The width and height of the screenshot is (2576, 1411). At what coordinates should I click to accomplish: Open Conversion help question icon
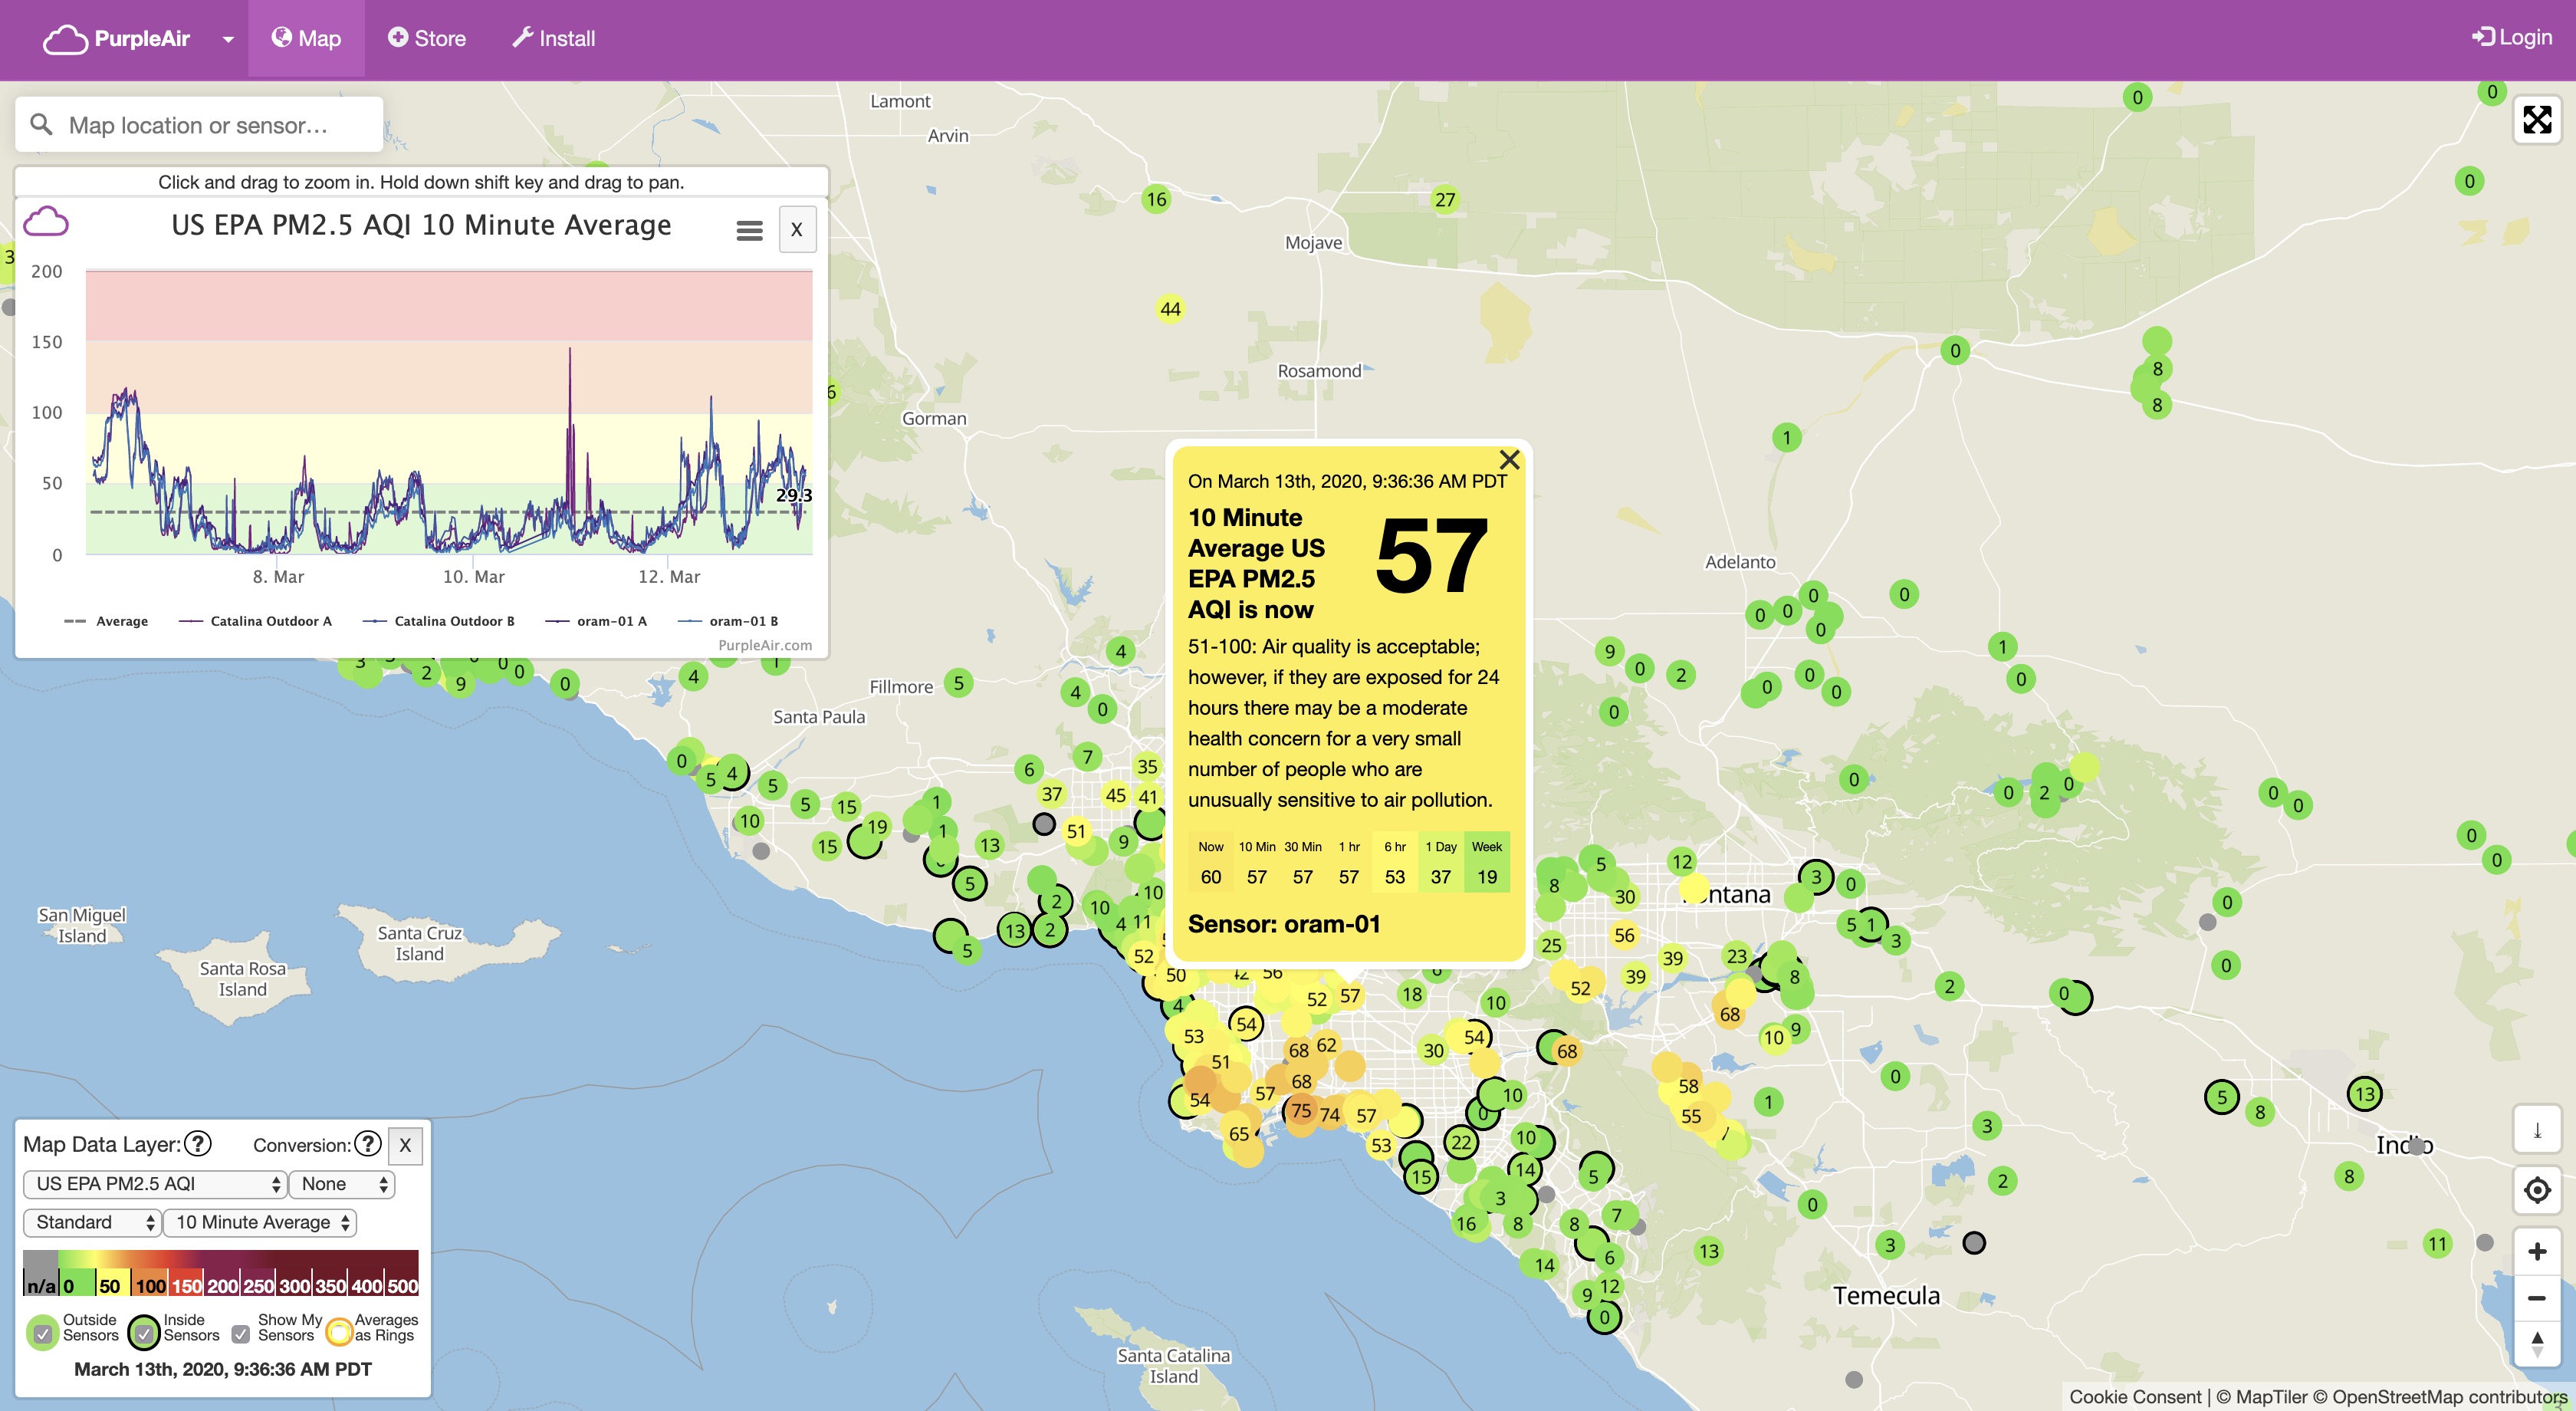point(368,1143)
